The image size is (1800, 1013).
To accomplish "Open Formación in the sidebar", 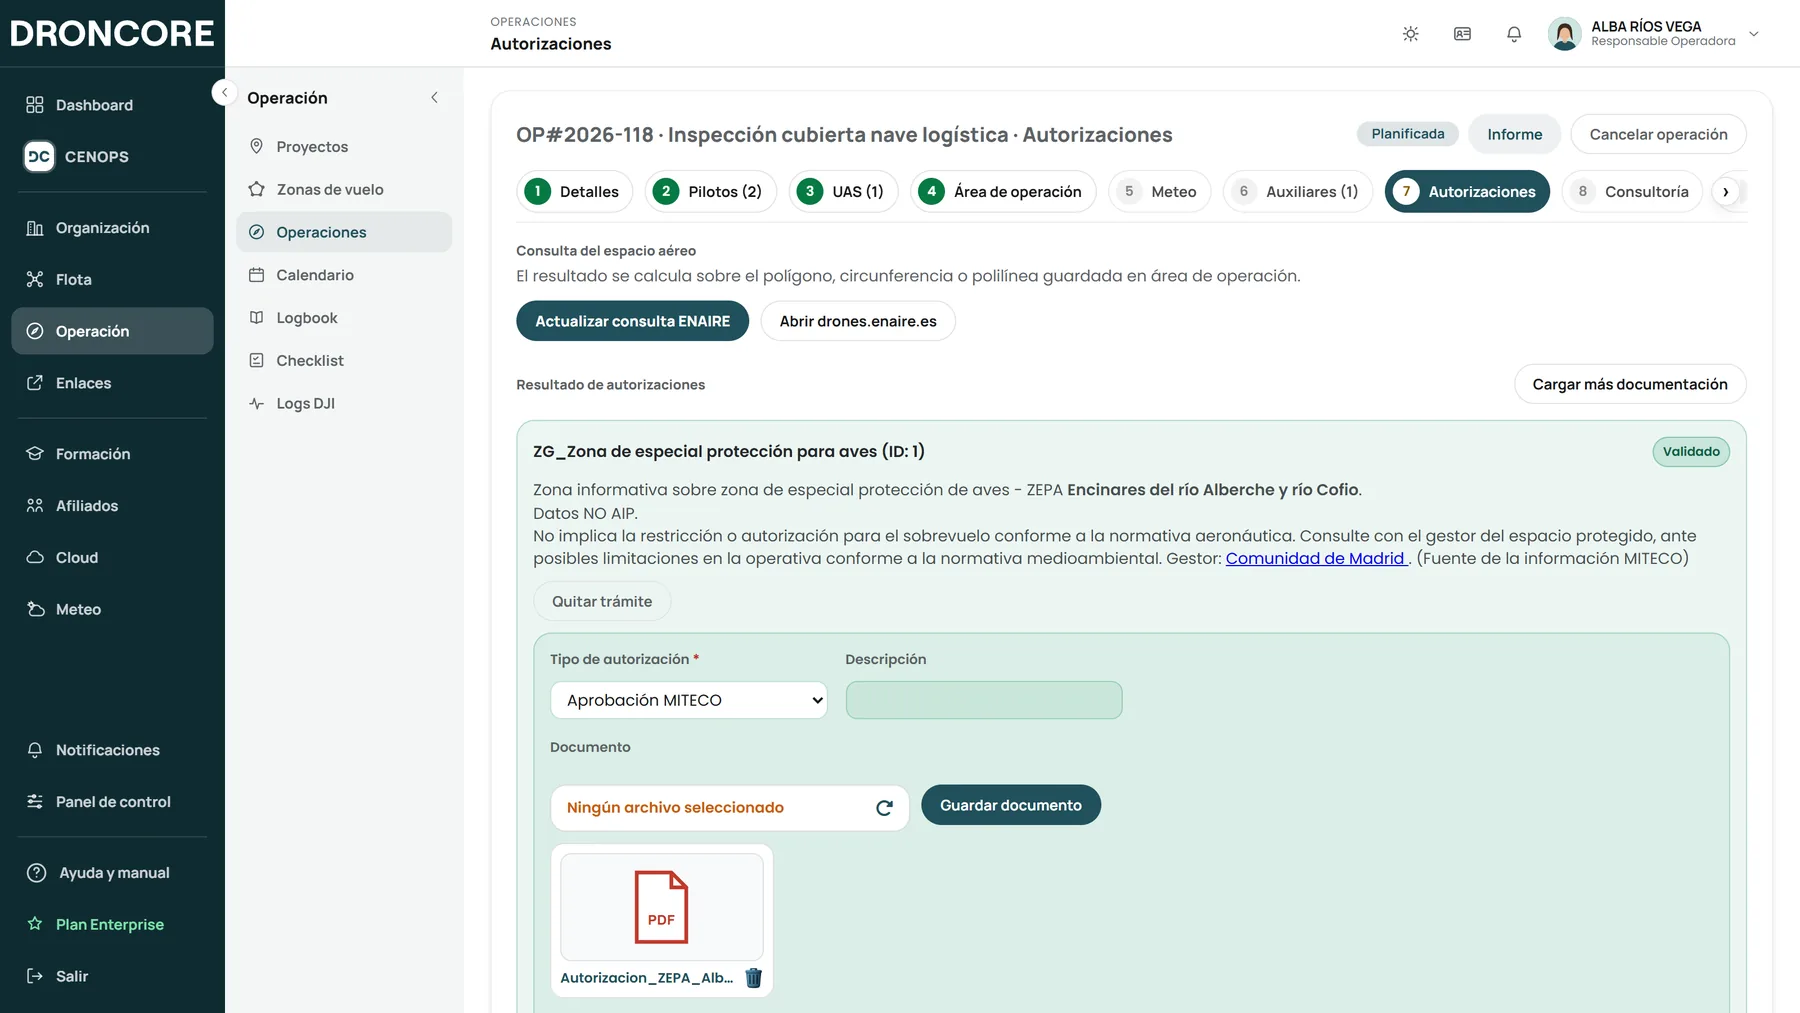I will (x=112, y=454).
